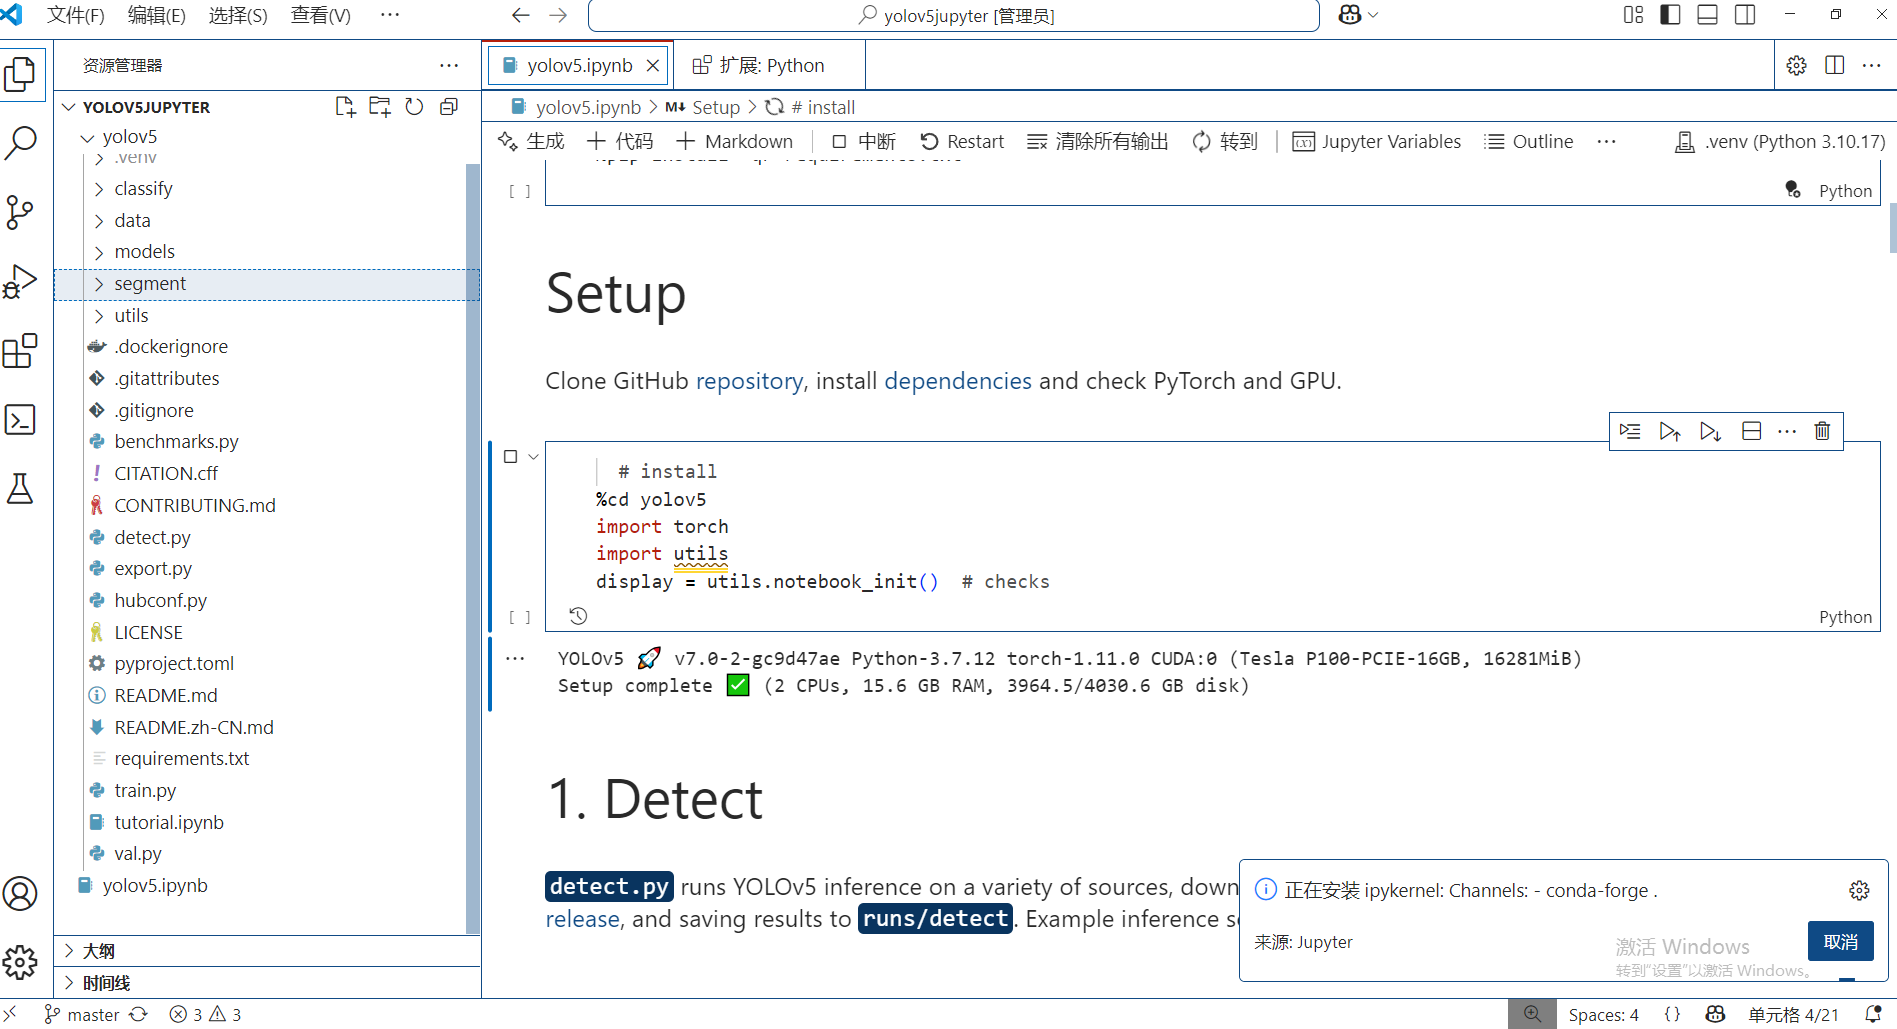Collapse the yolov5 folder

click(x=87, y=137)
